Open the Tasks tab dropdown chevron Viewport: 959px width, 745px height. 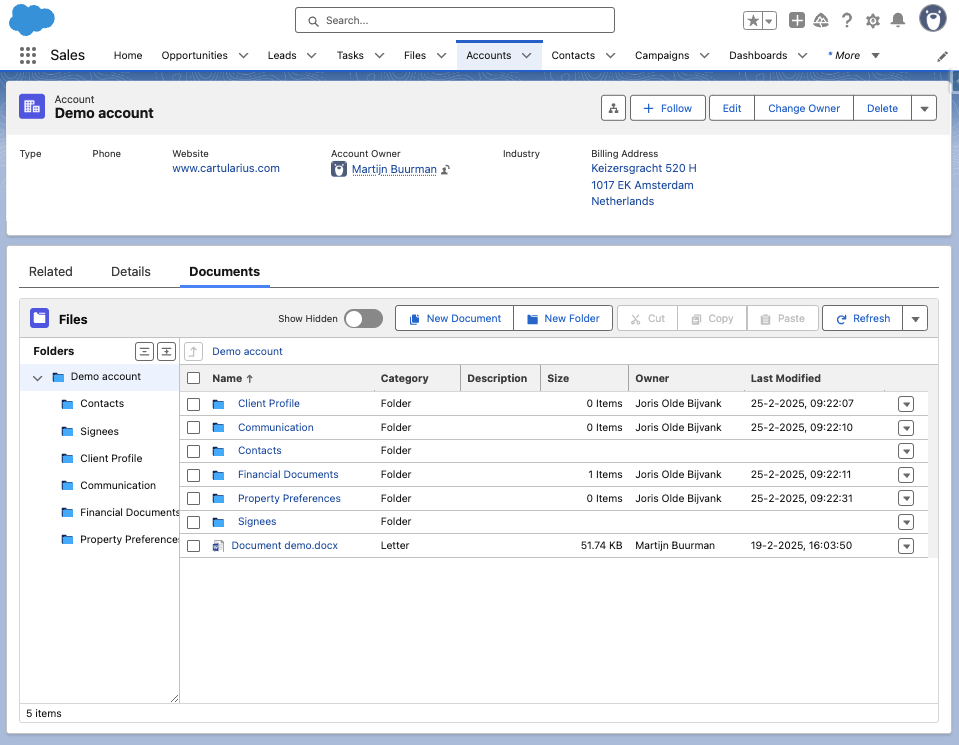379,56
